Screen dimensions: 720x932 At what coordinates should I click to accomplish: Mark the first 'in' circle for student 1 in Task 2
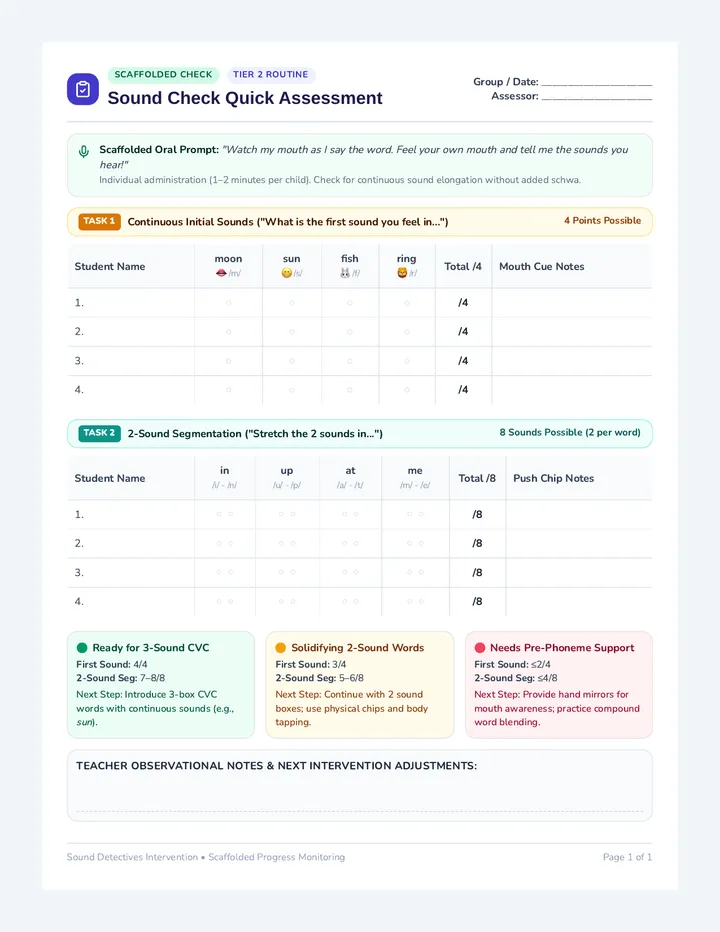[219, 514]
